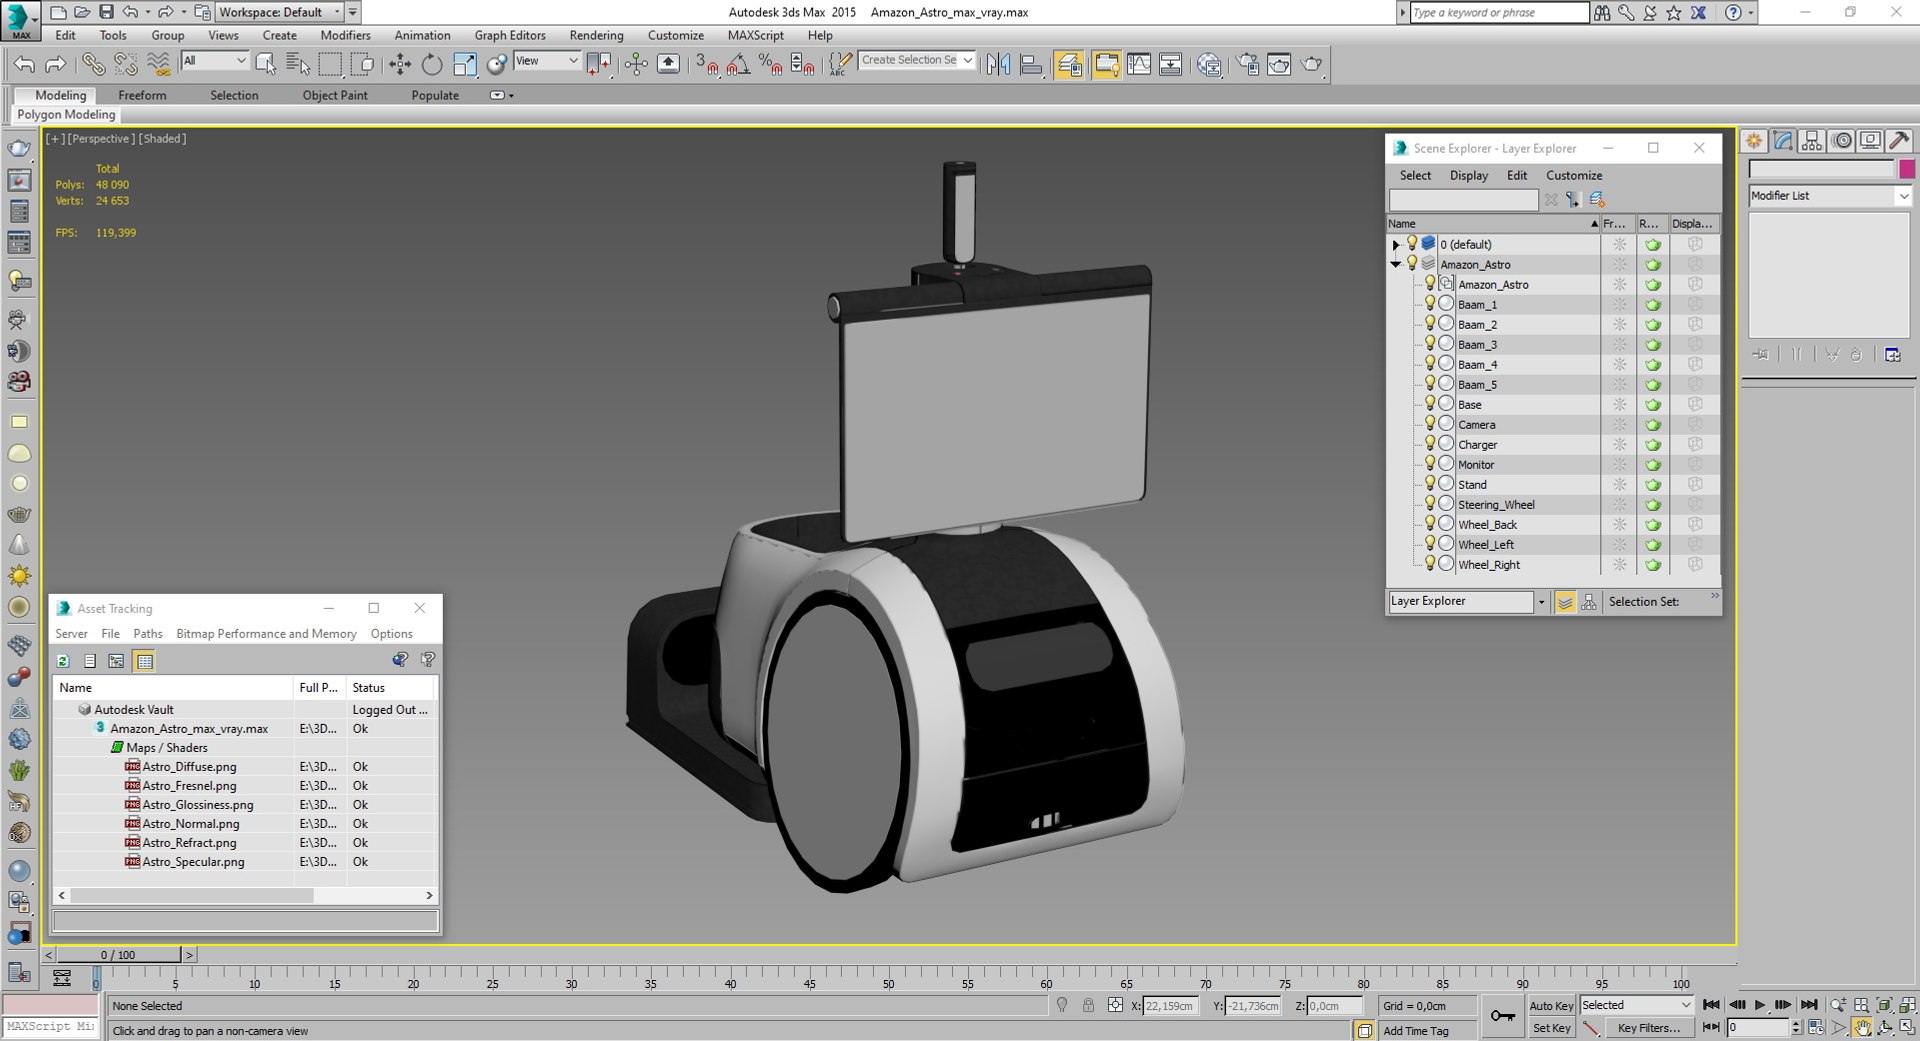Click the Select and Link tool
Screen dimensions: 1920x1041
point(93,65)
